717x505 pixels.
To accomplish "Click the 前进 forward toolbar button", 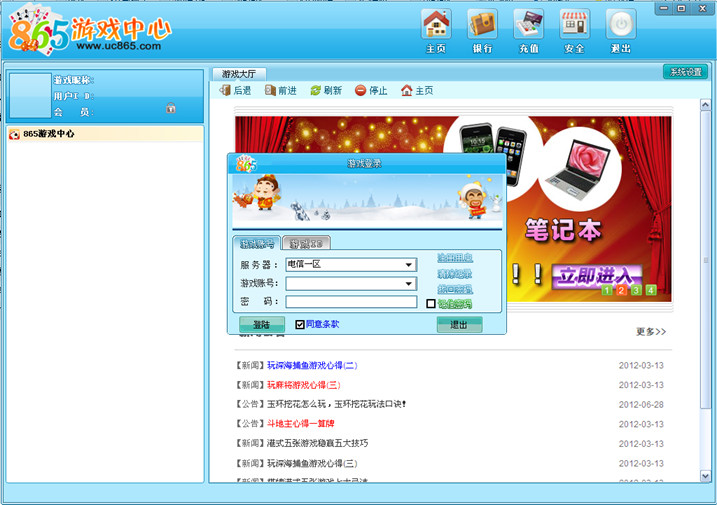I will point(281,91).
